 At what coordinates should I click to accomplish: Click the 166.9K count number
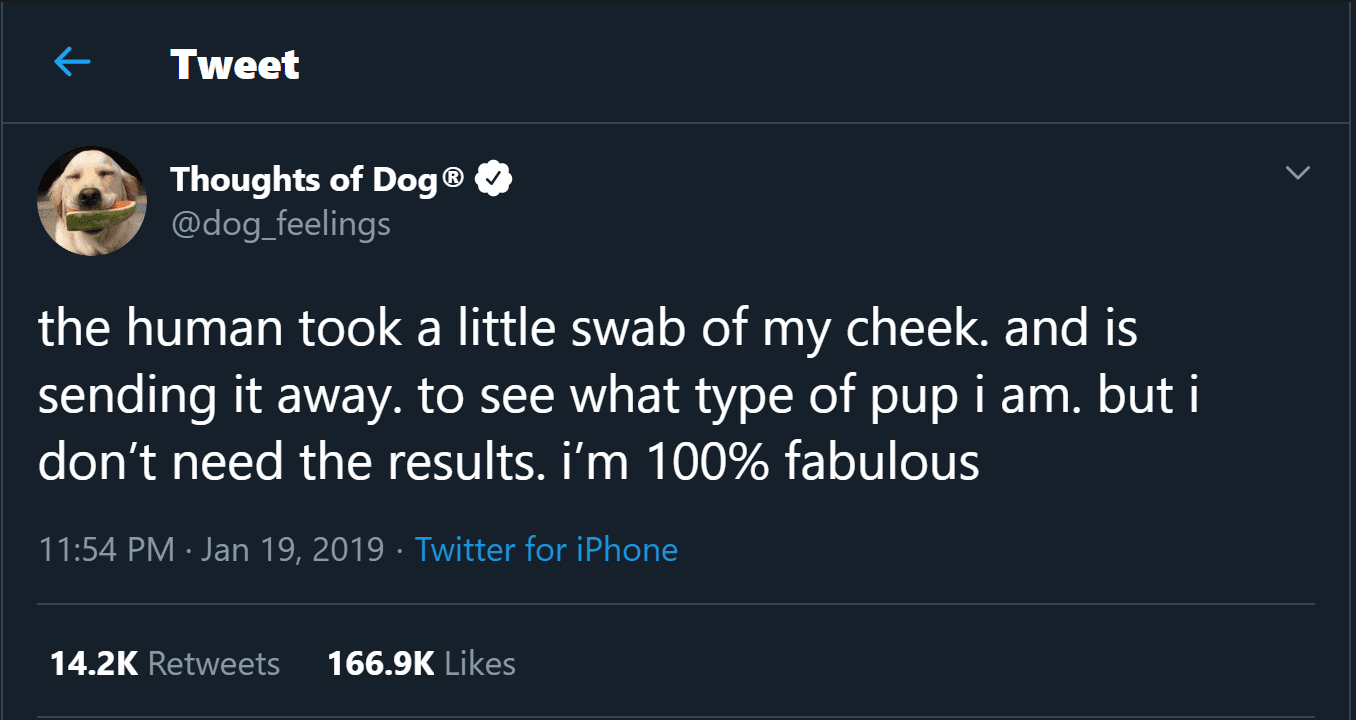click(380, 664)
